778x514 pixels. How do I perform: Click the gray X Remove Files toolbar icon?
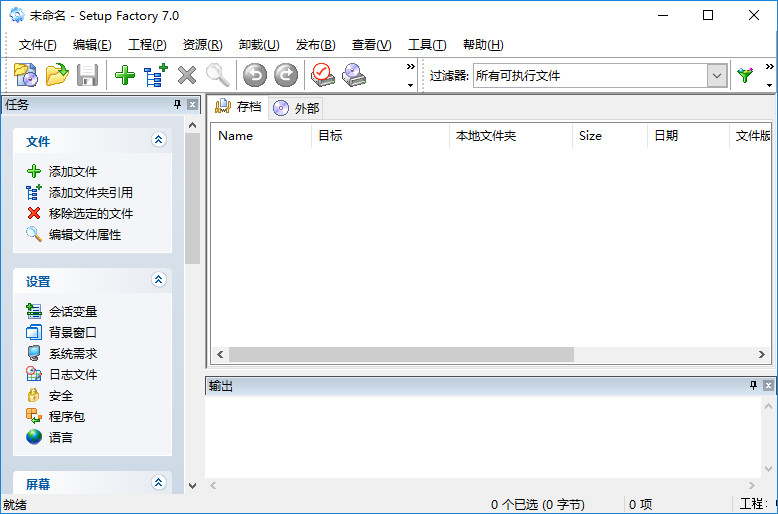187,75
